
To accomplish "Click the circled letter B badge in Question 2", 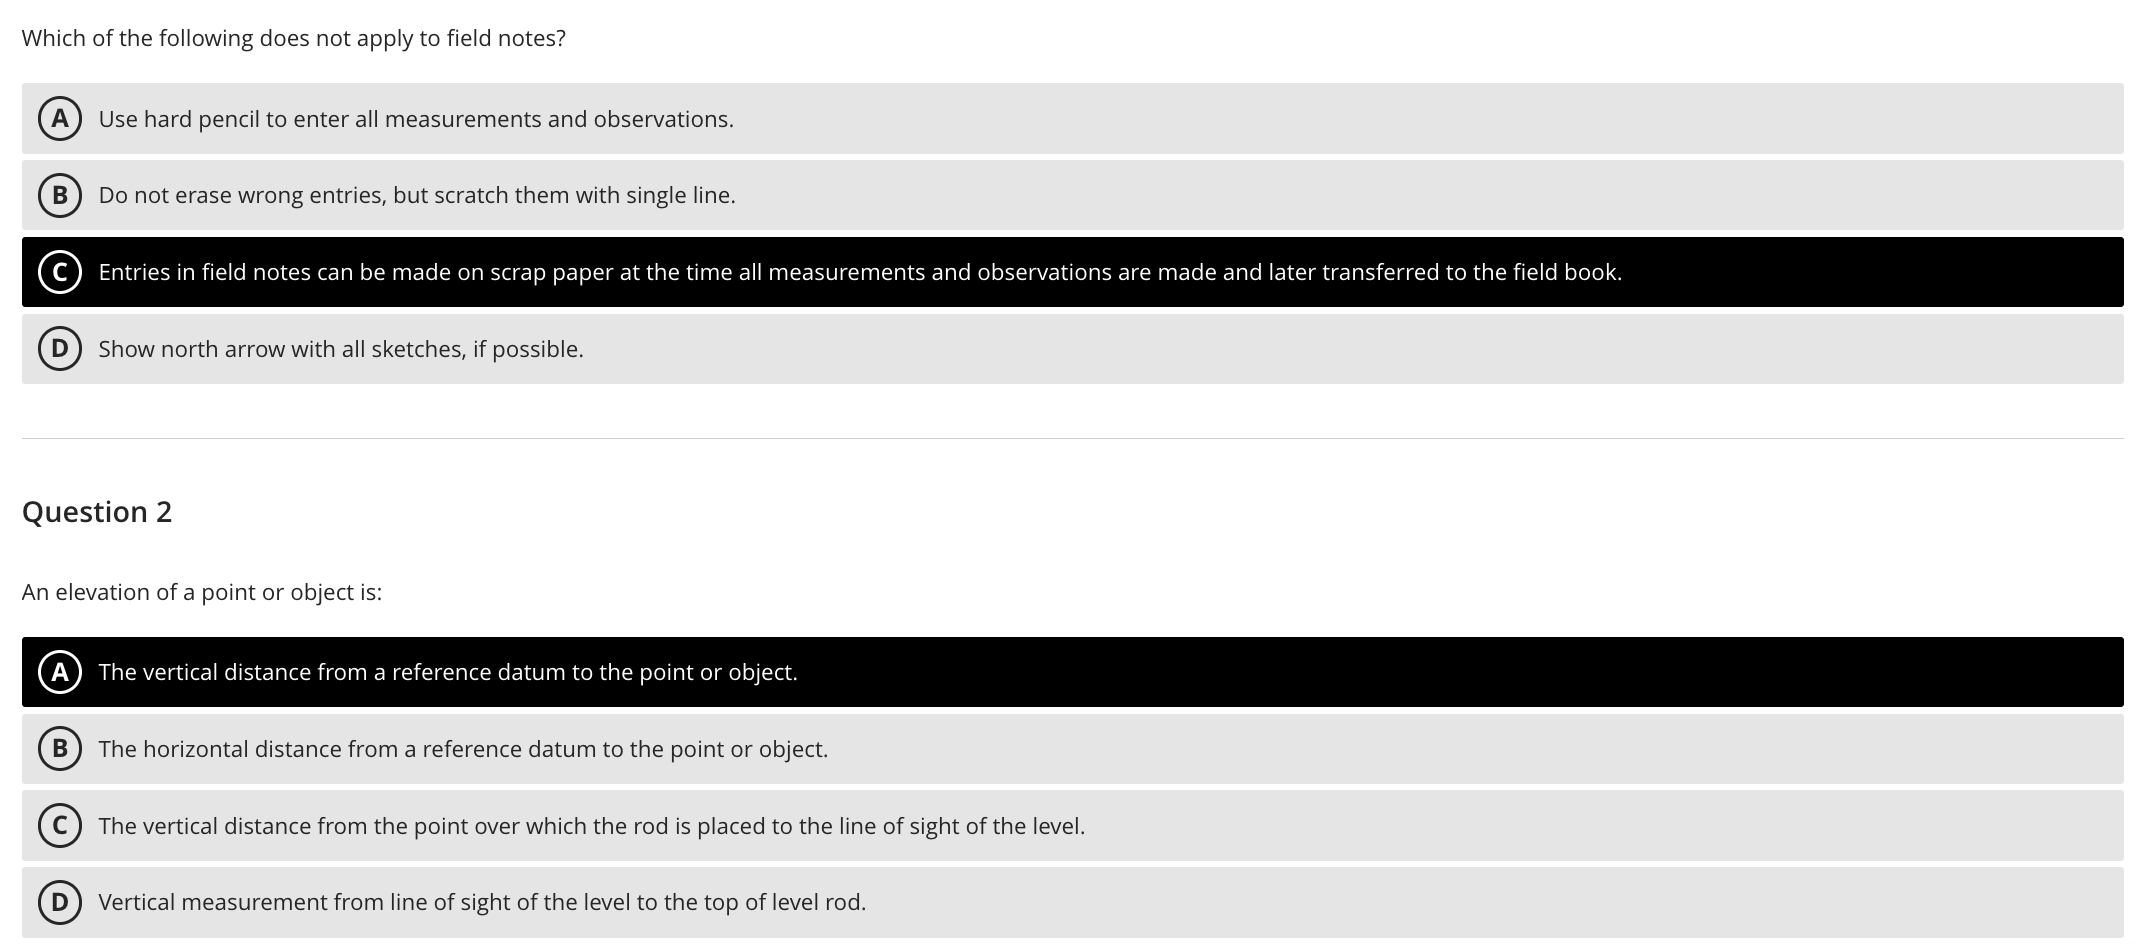I will click(60, 748).
